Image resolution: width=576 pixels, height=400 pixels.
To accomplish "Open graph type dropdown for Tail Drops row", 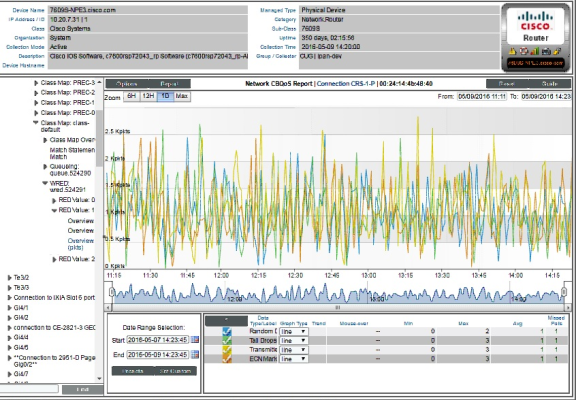I will click(x=294, y=340).
